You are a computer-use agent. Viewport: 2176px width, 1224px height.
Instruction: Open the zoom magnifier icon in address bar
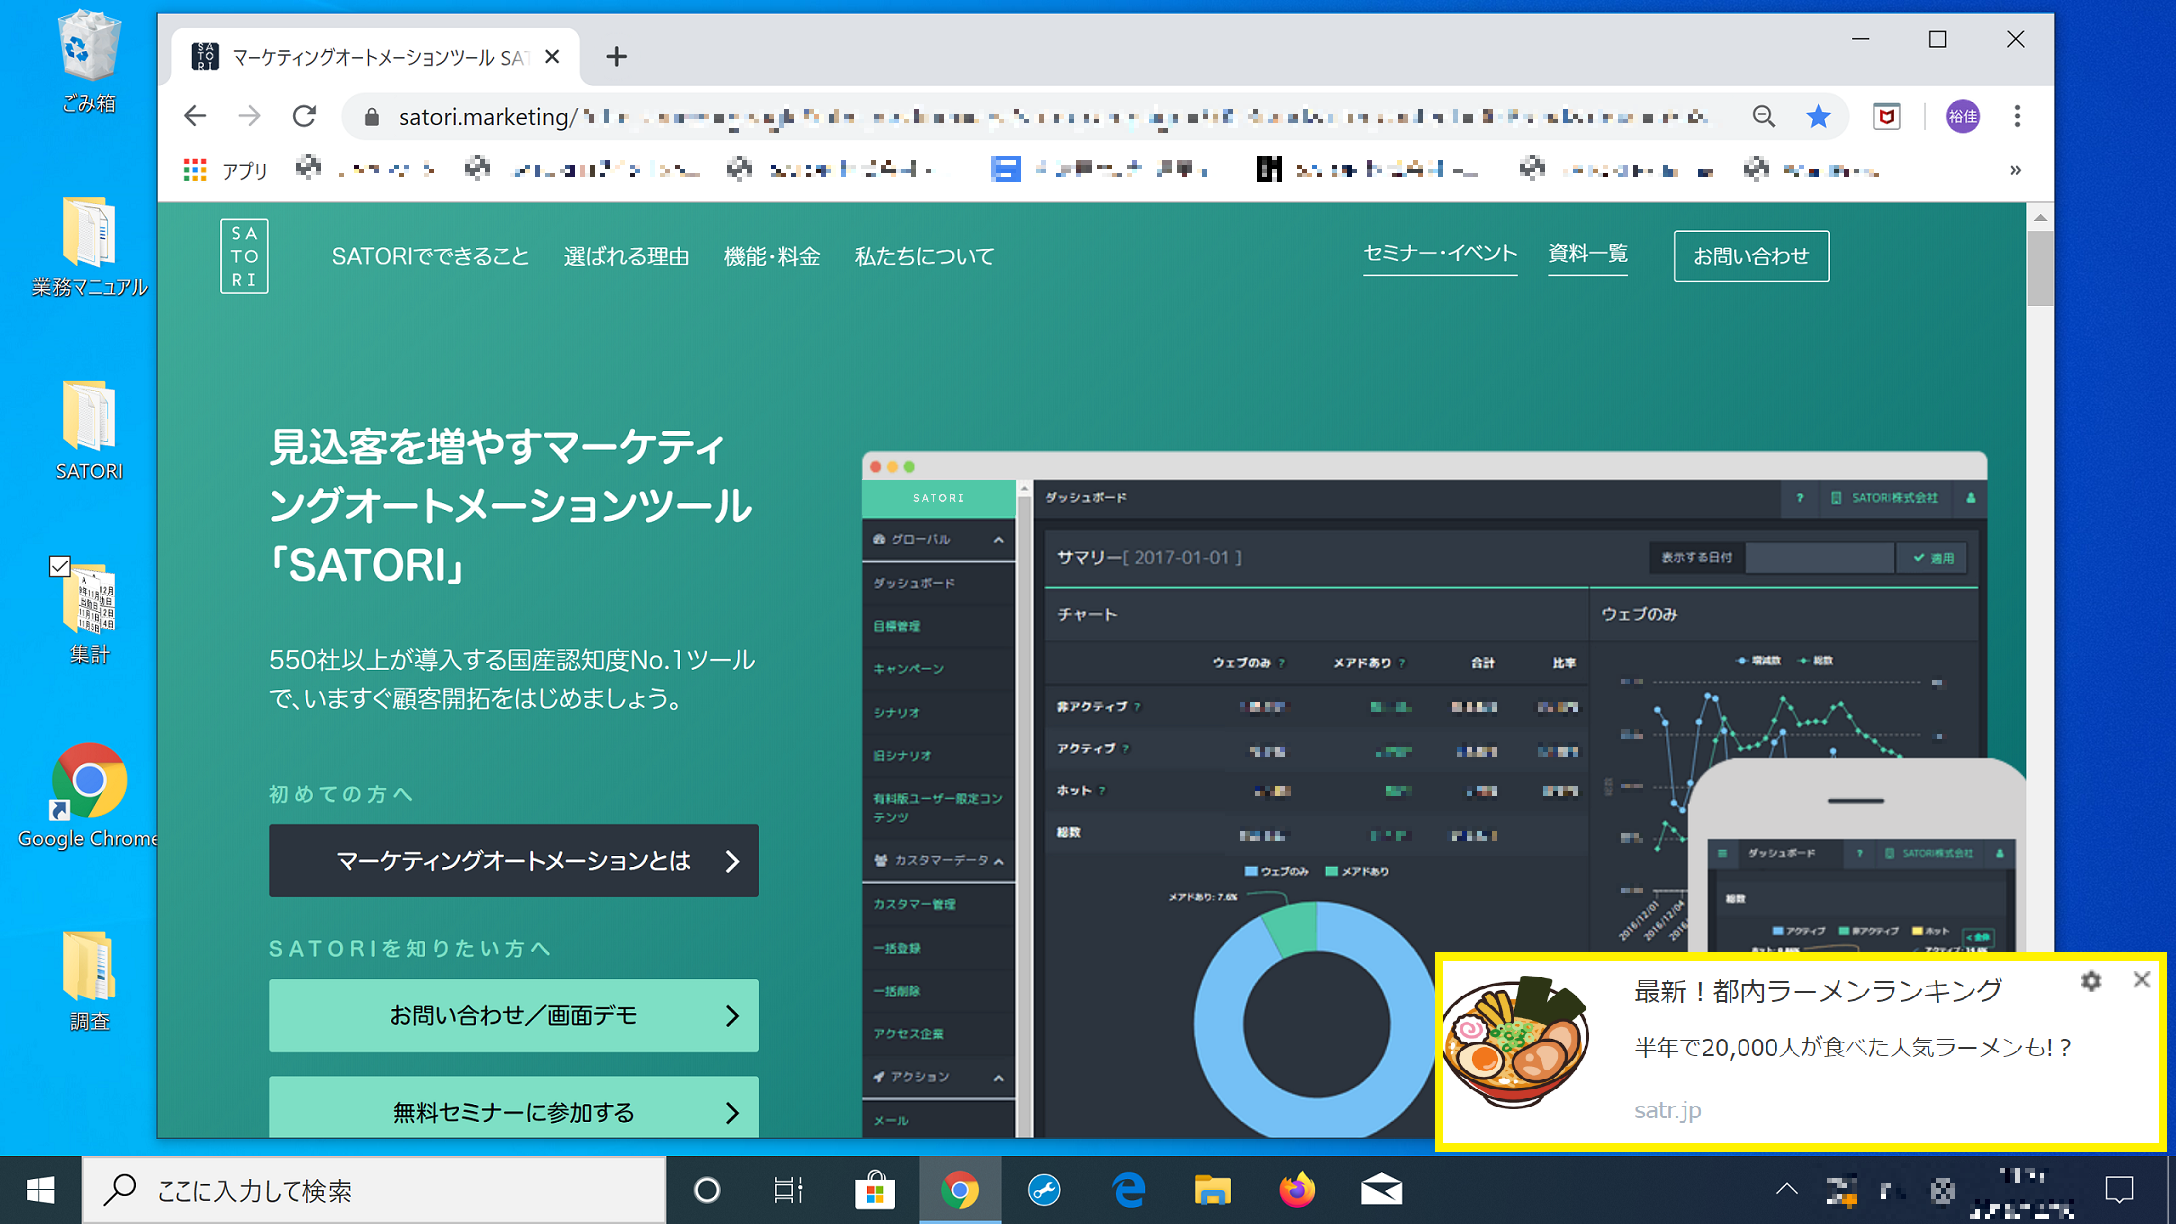point(1764,117)
